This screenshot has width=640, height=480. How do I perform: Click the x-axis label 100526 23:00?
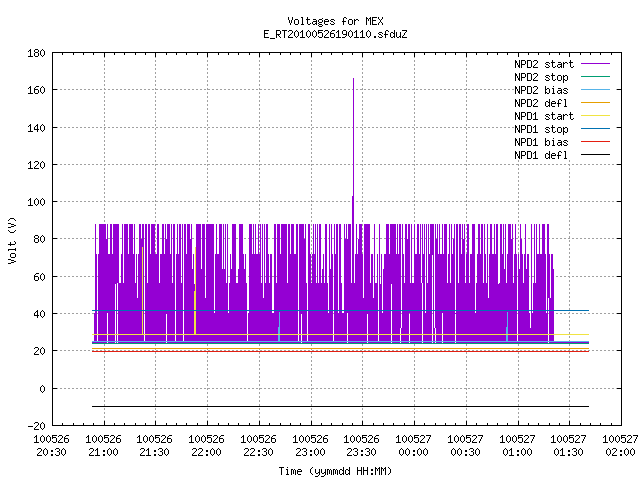311,446
